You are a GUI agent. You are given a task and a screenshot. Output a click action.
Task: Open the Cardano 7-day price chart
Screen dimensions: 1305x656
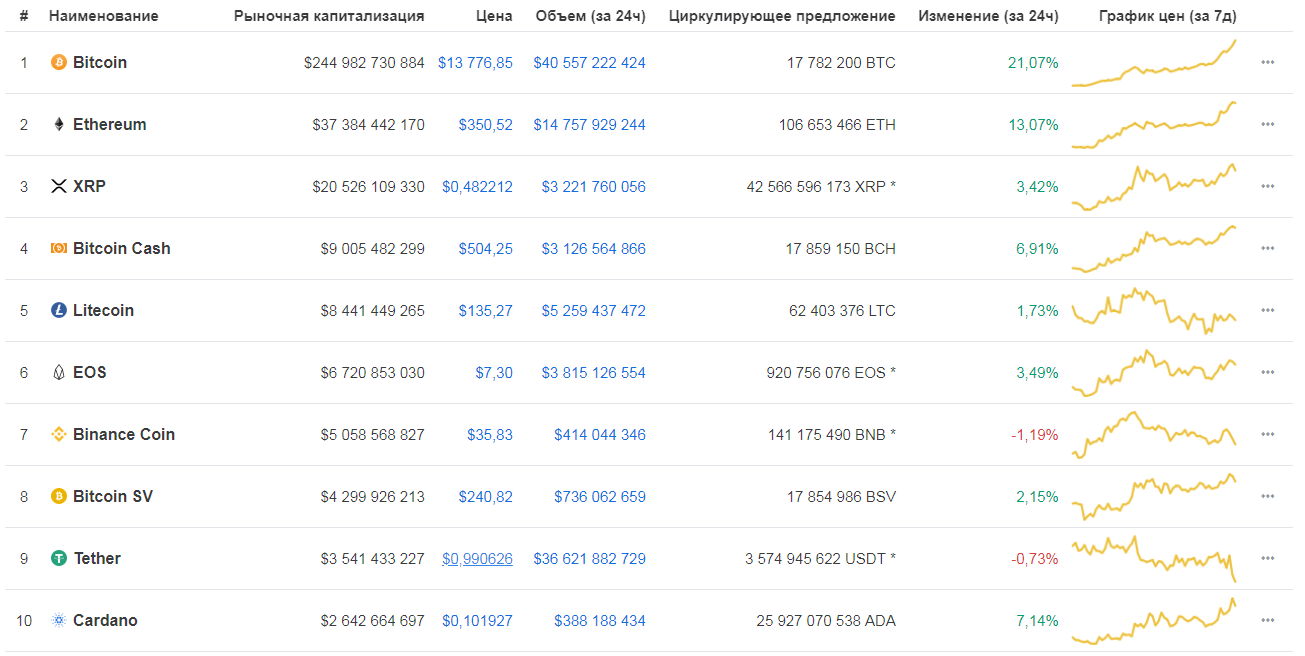[1154, 621]
